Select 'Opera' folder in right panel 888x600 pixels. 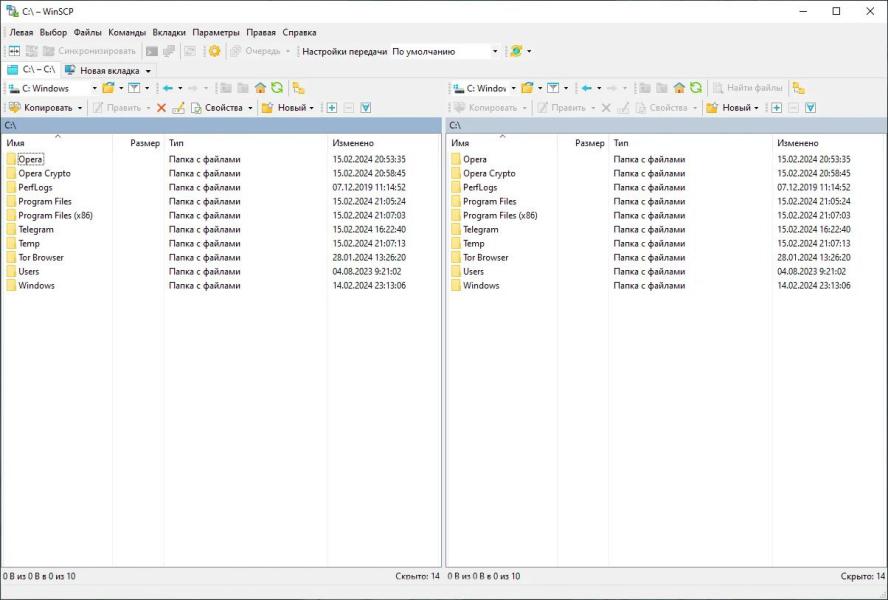coord(475,159)
